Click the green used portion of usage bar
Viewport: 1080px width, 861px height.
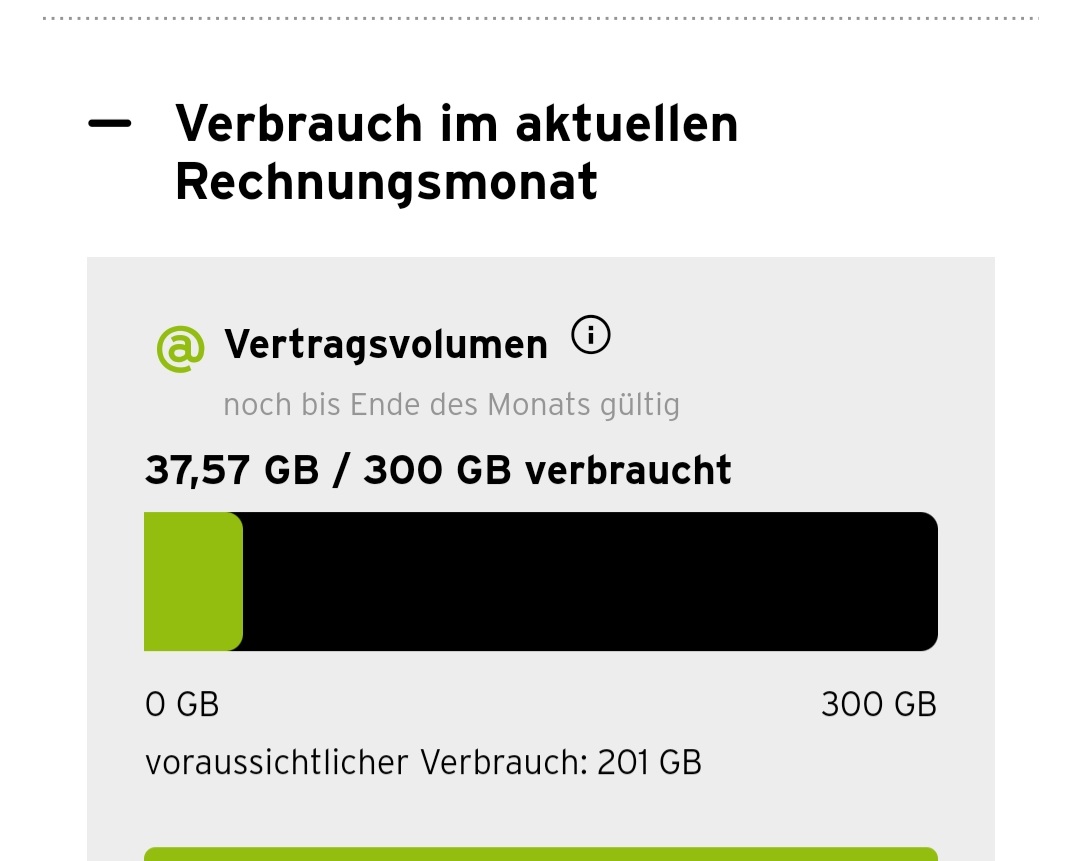pos(192,581)
